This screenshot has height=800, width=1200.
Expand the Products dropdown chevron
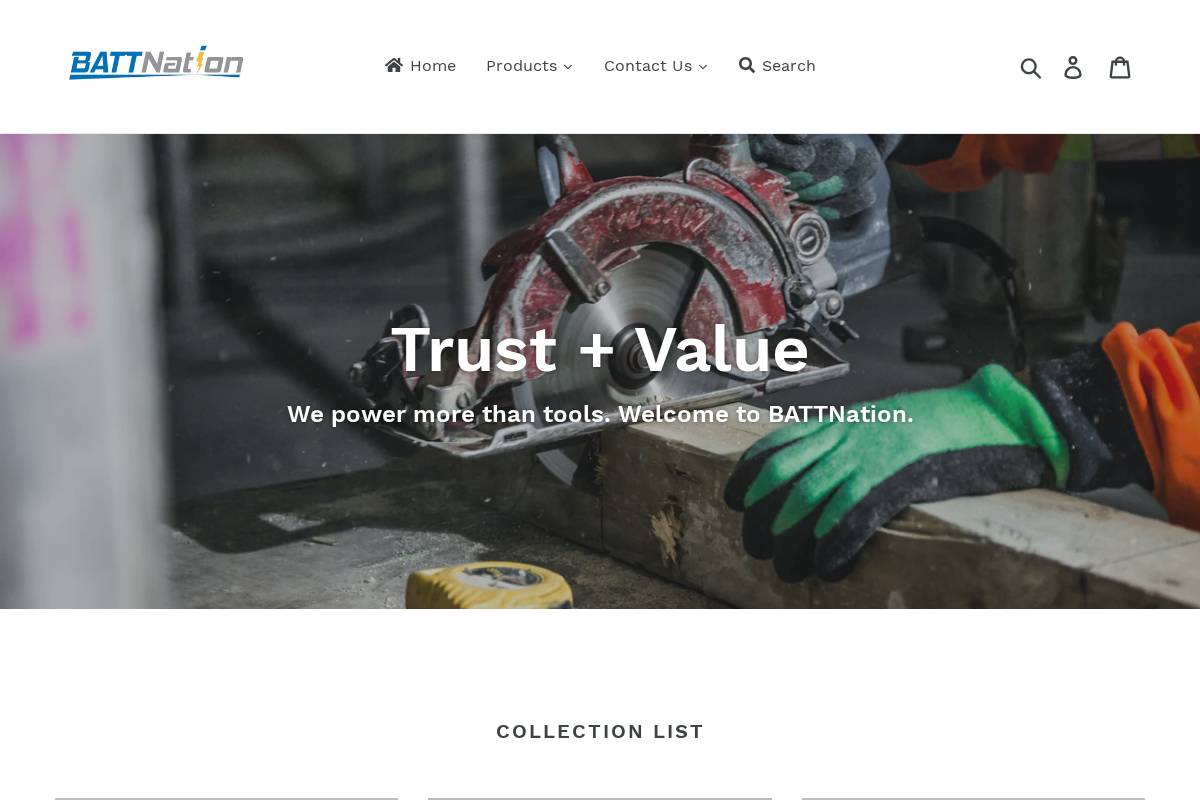pos(568,67)
